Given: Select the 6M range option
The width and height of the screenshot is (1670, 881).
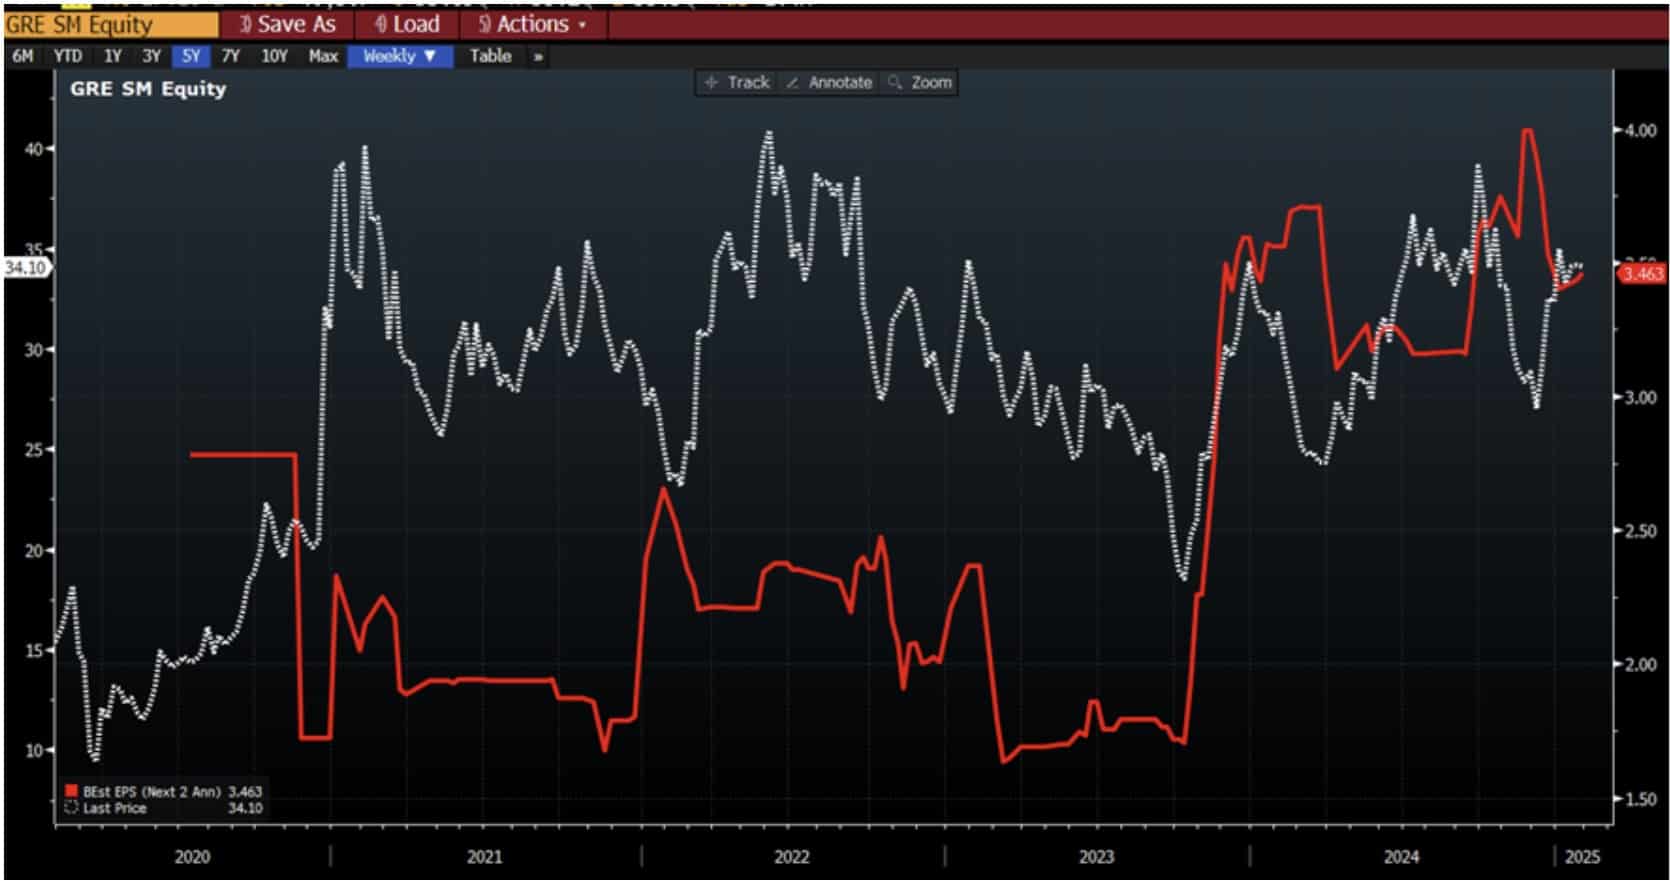Looking at the screenshot, I should (x=23, y=57).
